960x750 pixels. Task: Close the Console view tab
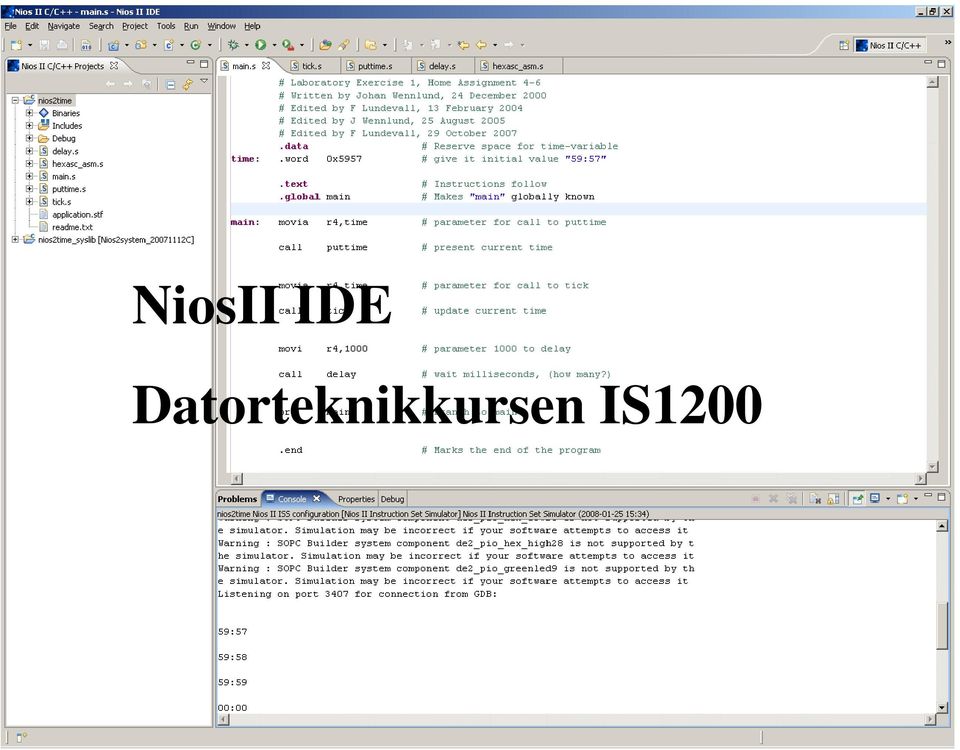coord(317,498)
